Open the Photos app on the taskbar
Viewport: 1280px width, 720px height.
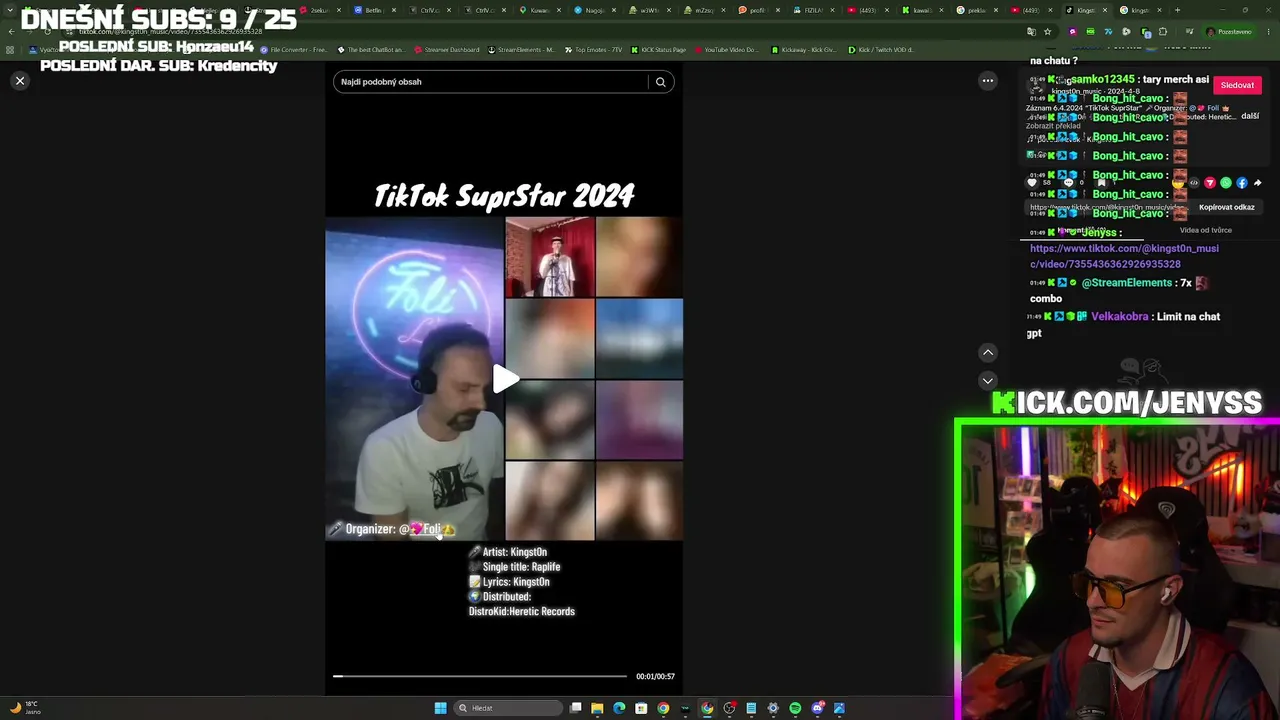click(x=839, y=708)
